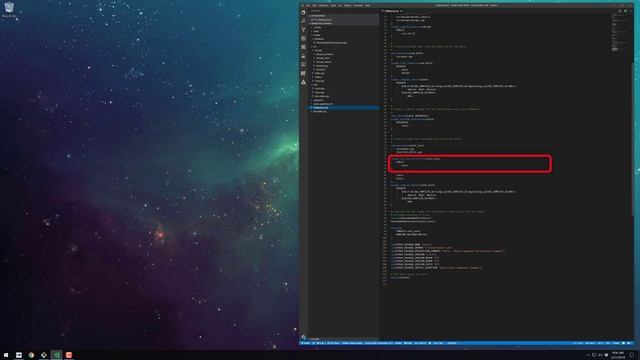Click the split editor icon in the editor title
The image size is (640, 360).
tap(625, 11)
